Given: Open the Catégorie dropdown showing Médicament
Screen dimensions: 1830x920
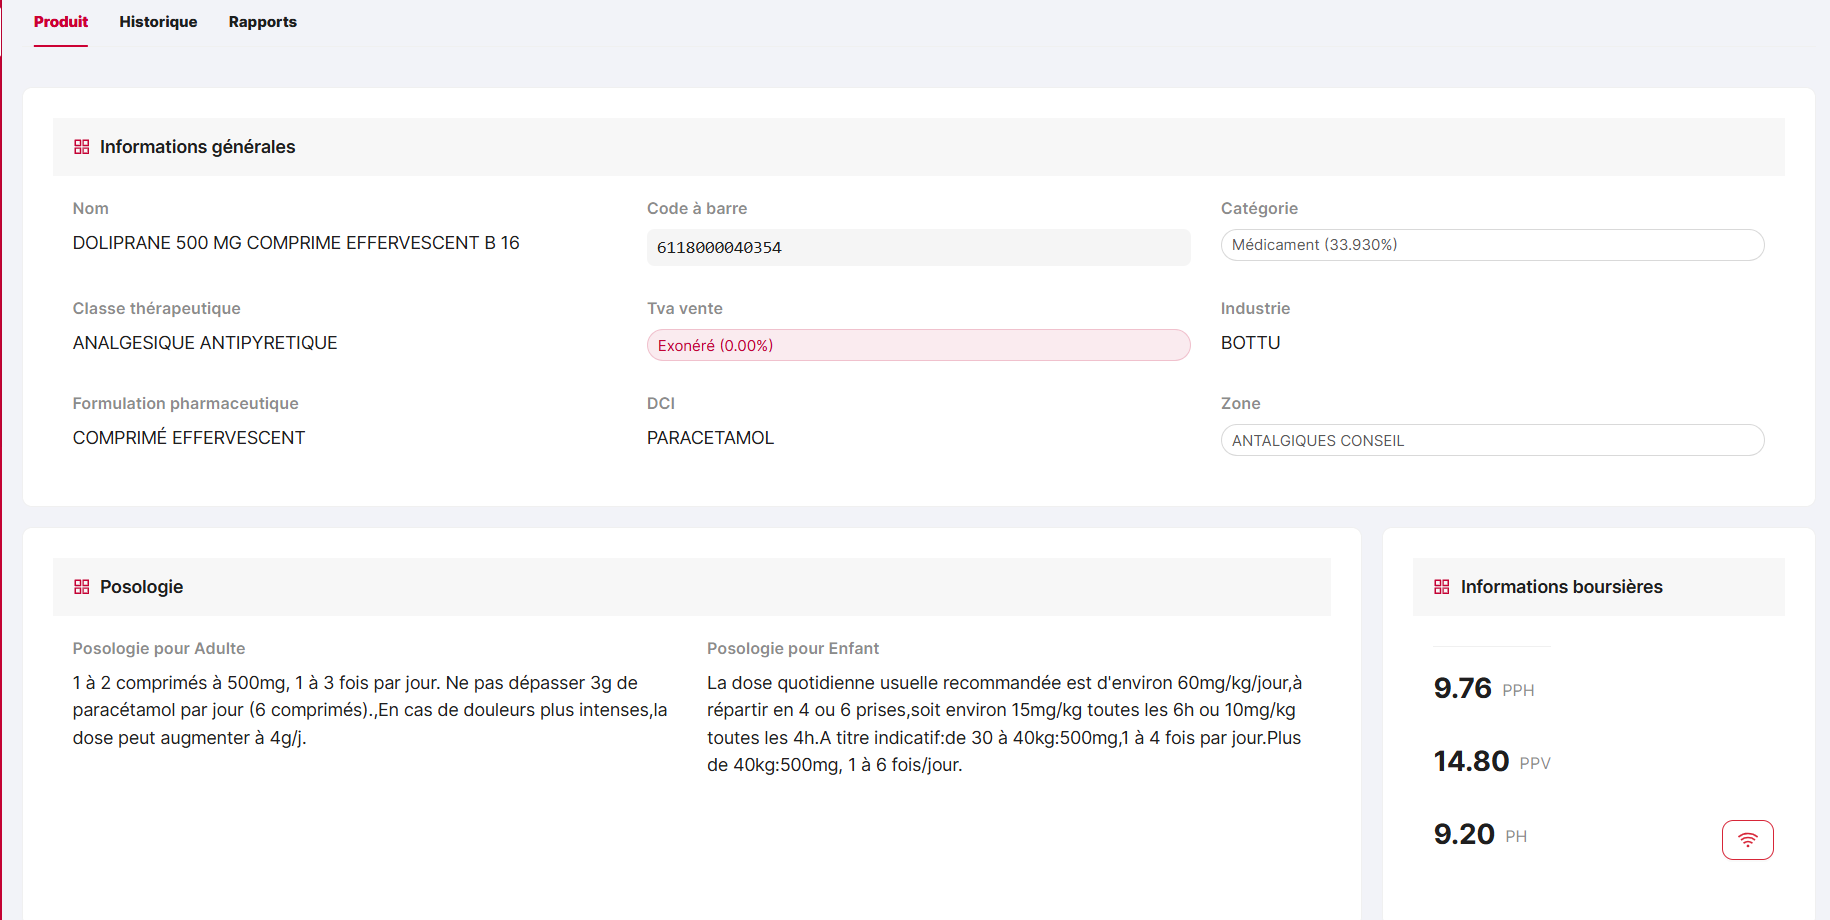Looking at the screenshot, I should [x=1492, y=244].
